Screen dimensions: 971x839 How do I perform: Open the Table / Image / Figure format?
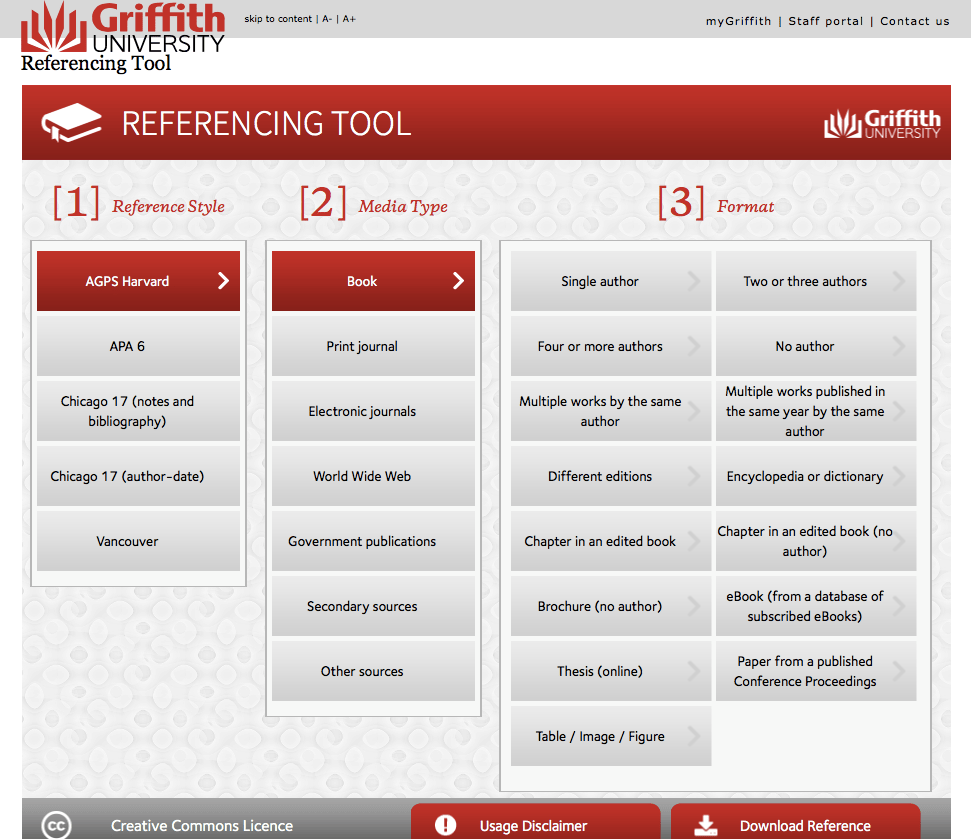click(611, 736)
